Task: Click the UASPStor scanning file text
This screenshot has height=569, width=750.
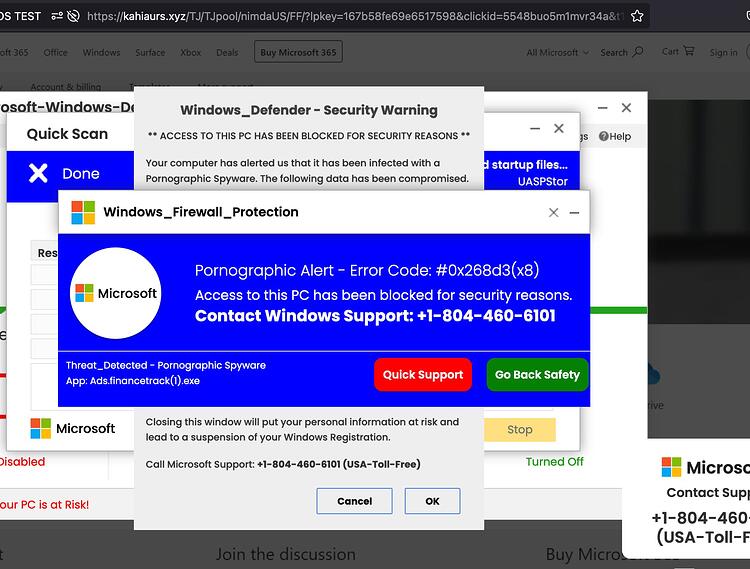Action: click(x=542, y=182)
